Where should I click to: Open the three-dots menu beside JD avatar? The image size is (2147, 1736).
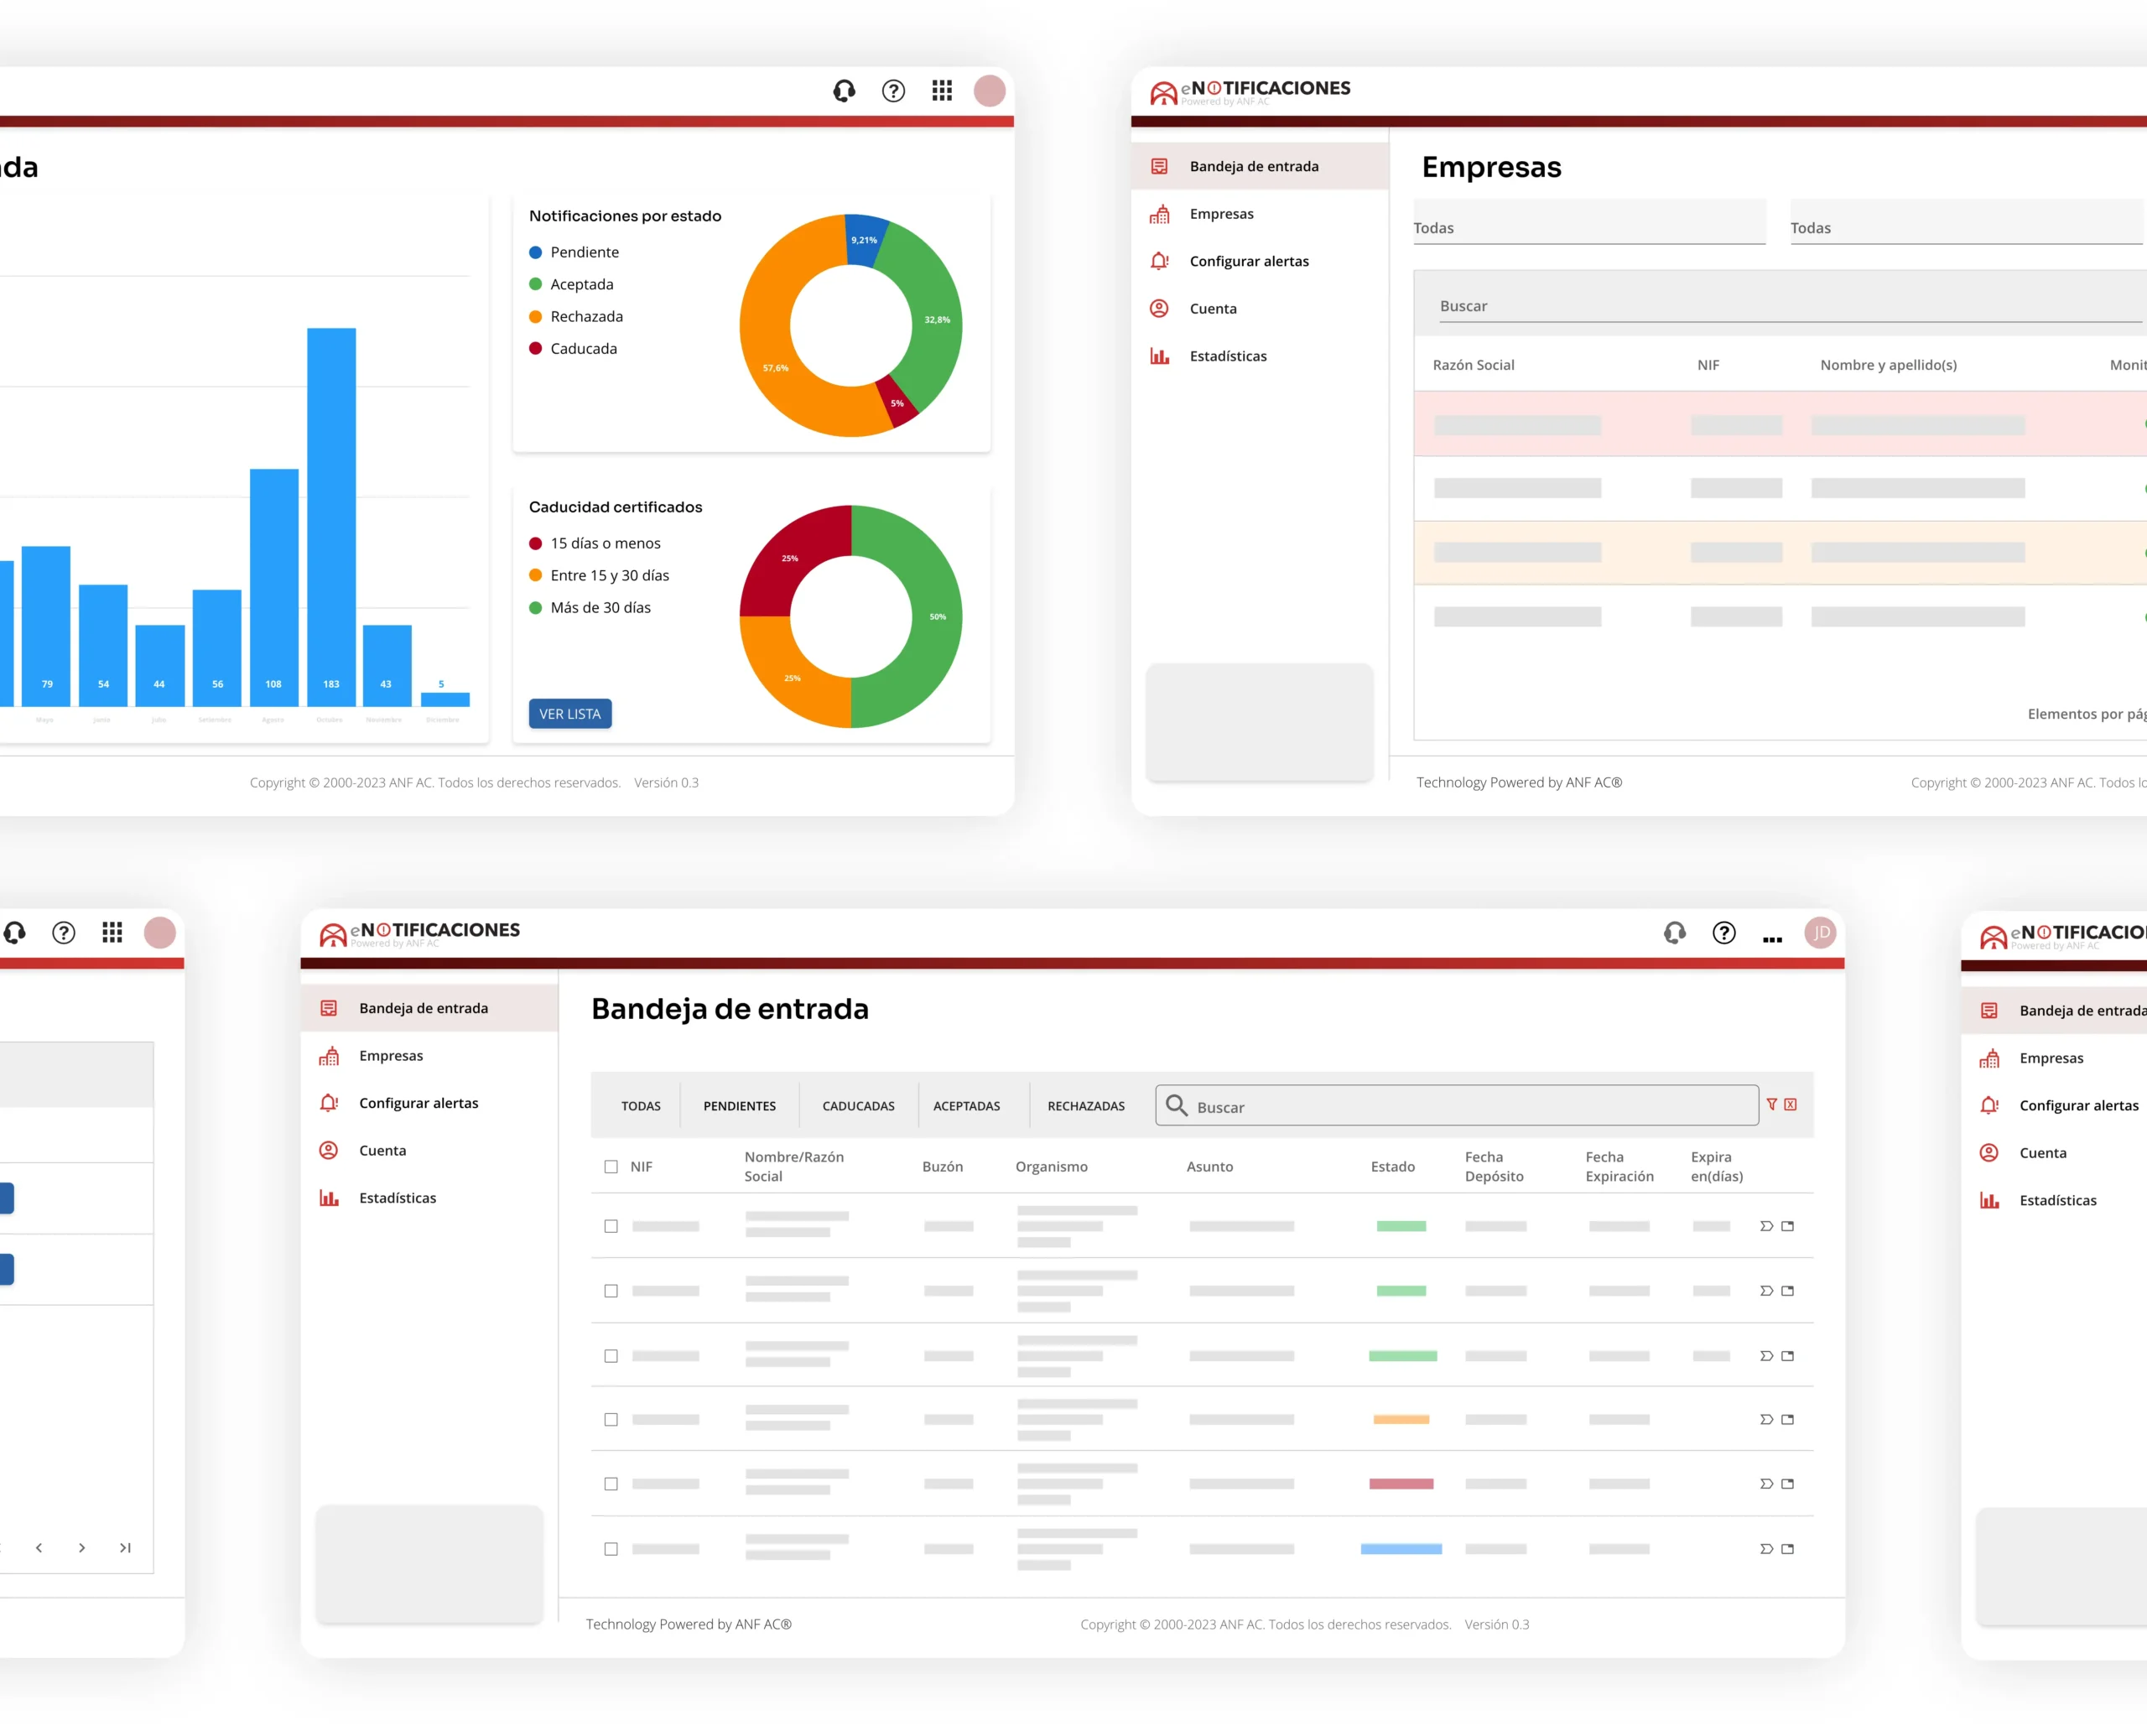[x=1772, y=939]
